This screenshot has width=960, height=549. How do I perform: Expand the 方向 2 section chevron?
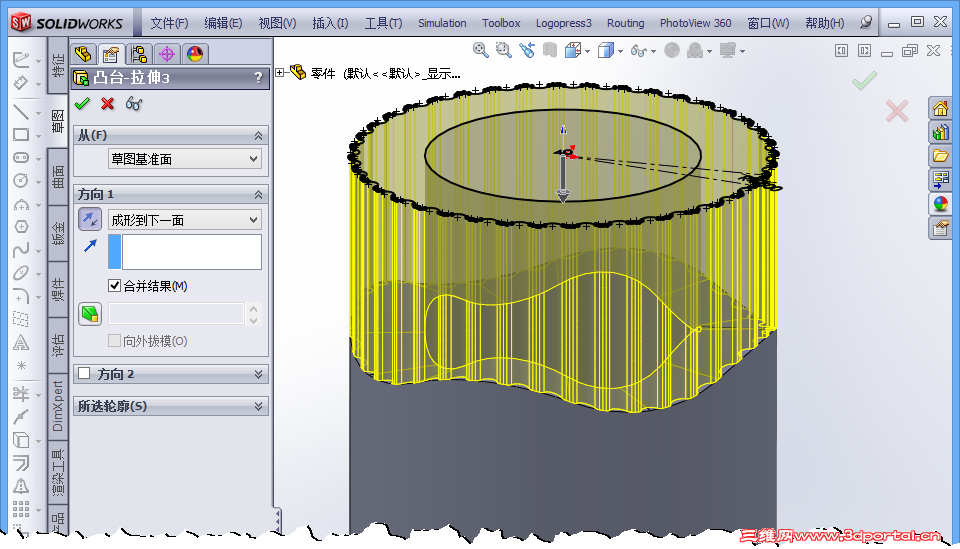258,374
